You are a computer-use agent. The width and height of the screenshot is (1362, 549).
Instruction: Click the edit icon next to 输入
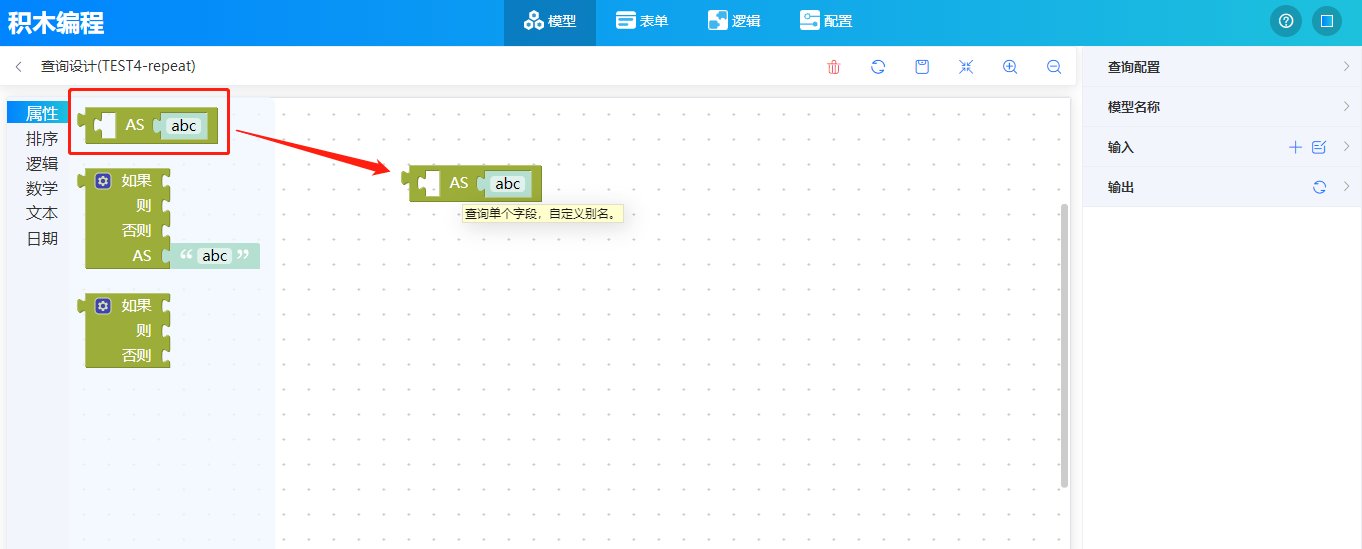[1319, 147]
